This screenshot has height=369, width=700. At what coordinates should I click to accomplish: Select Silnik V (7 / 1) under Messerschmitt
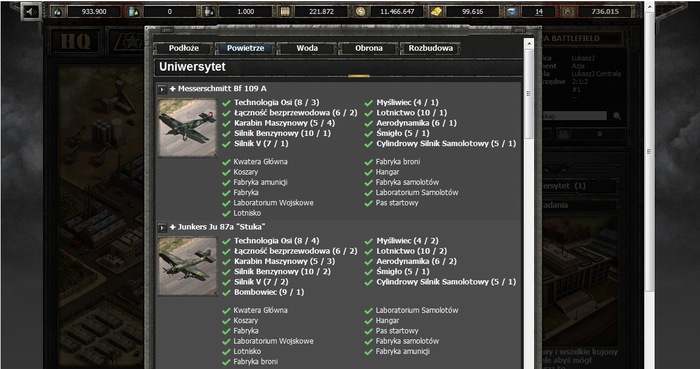coord(261,144)
